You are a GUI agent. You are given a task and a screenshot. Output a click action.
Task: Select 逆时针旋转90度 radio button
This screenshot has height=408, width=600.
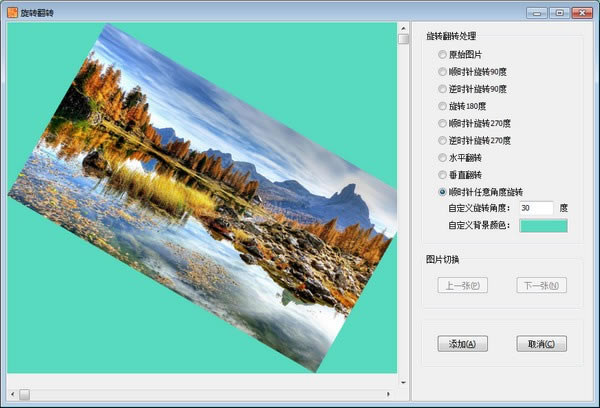(443, 89)
